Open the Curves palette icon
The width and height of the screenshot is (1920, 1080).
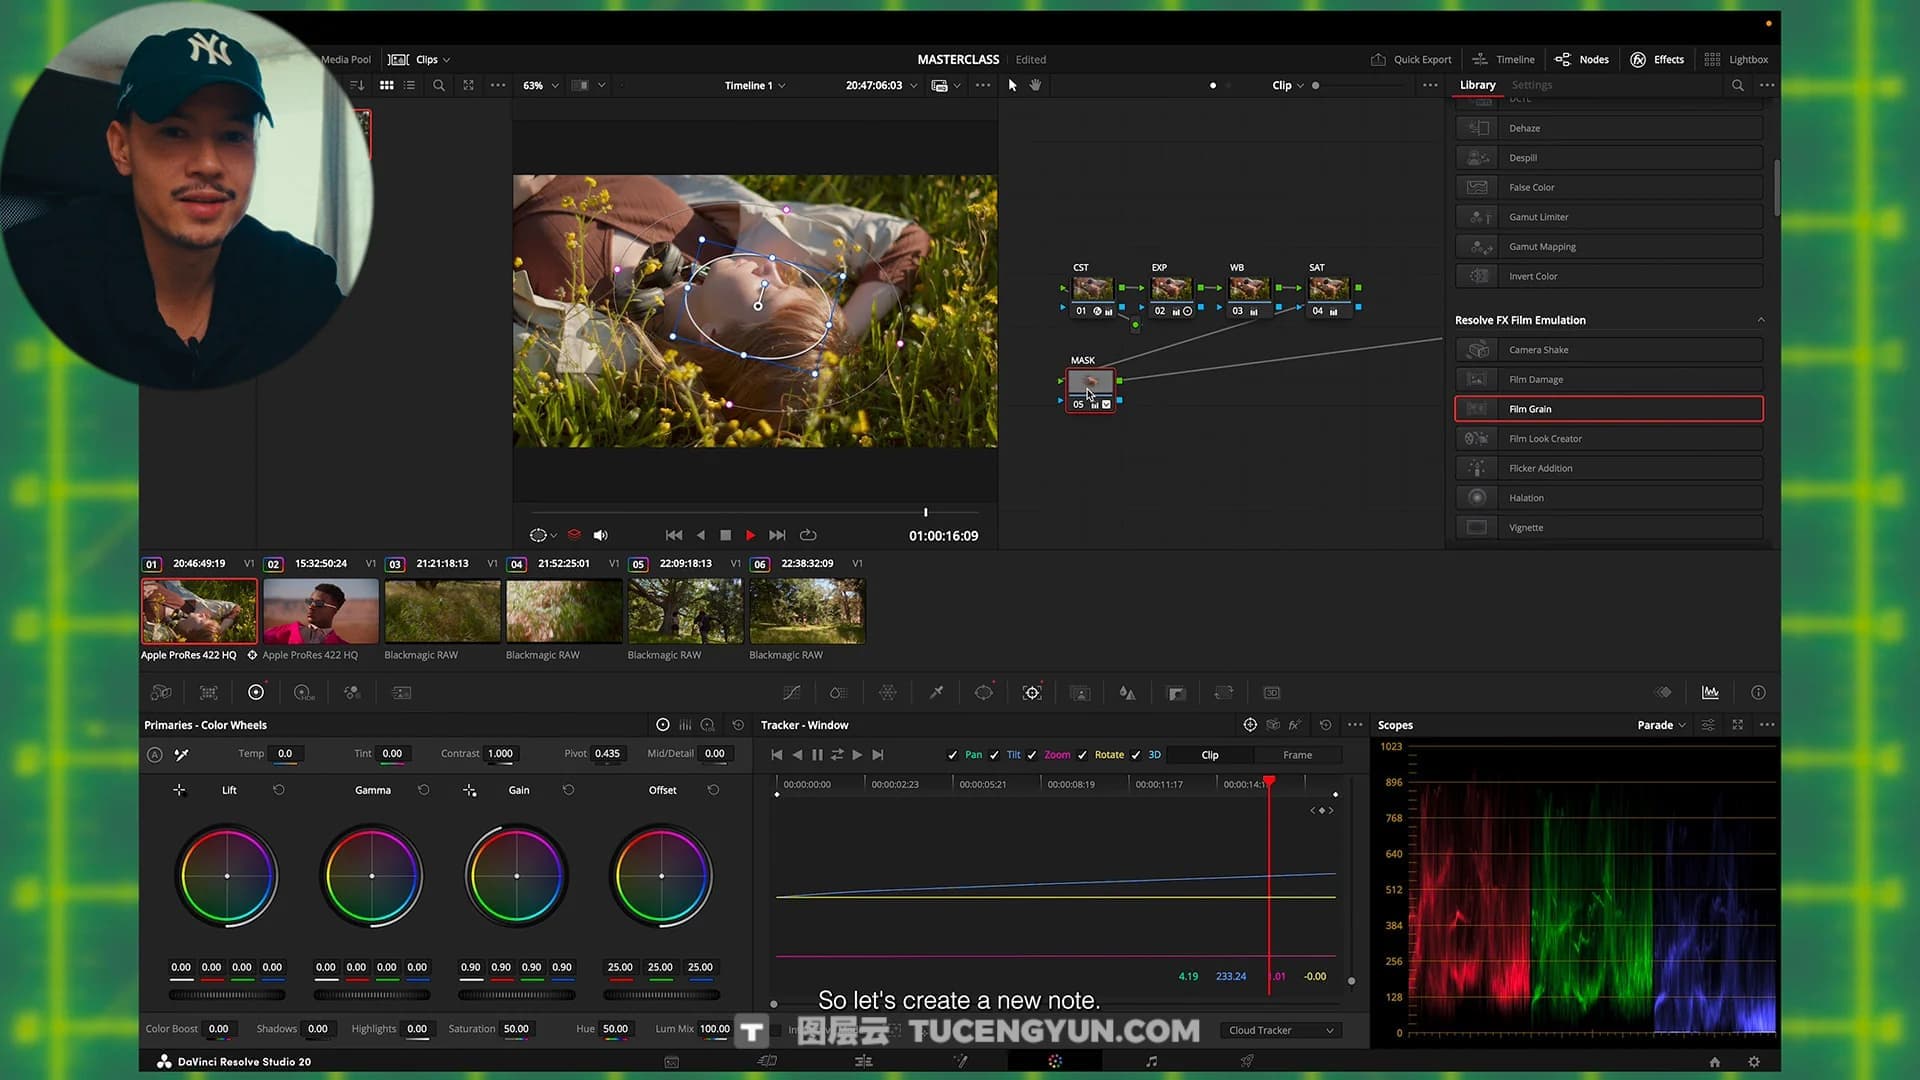pyautogui.click(x=791, y=693)
